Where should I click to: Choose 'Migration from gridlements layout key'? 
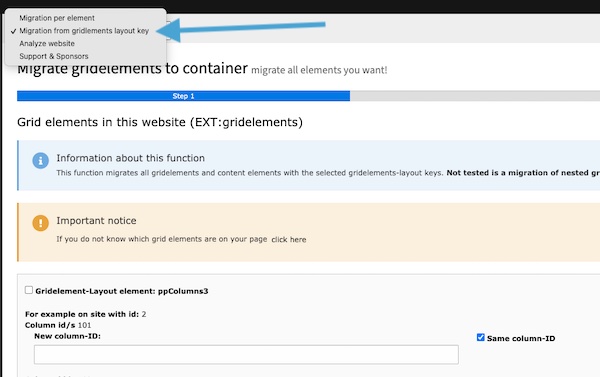coord(84,31)
